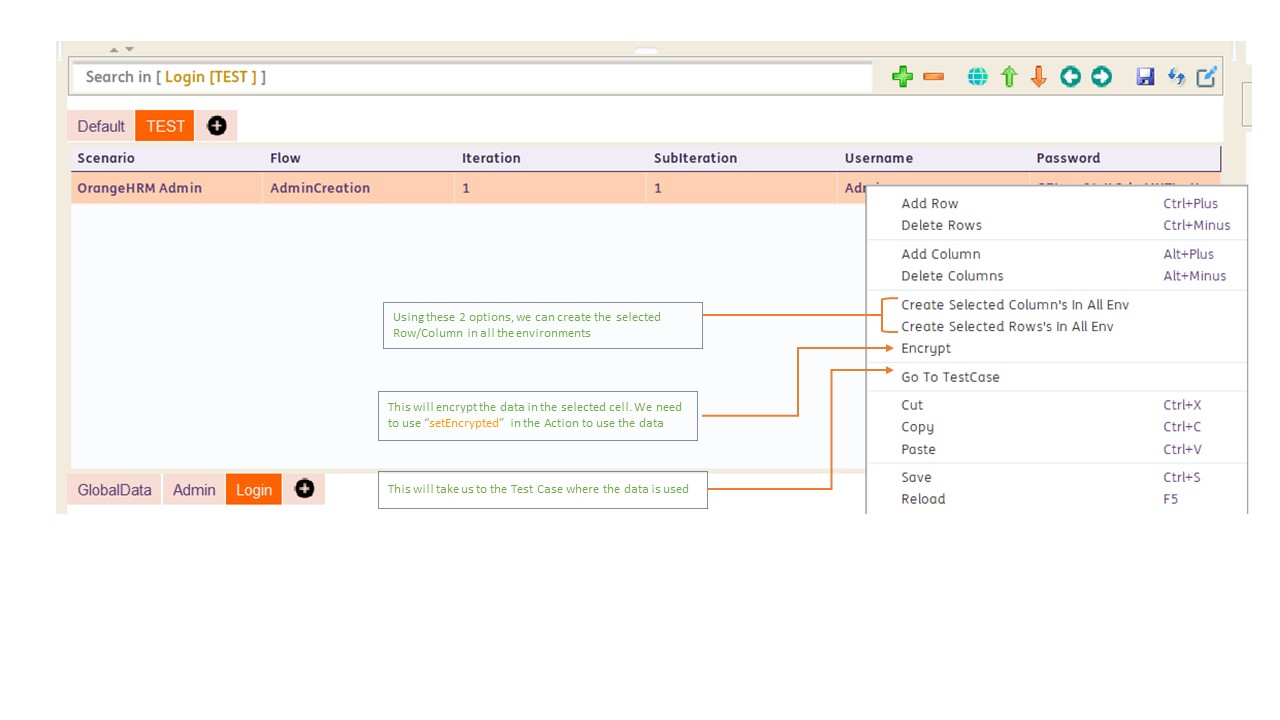Screen dimensions: 1280x720
Task: Save data with floppy disk icon
Action: [x=1146, y=77]
